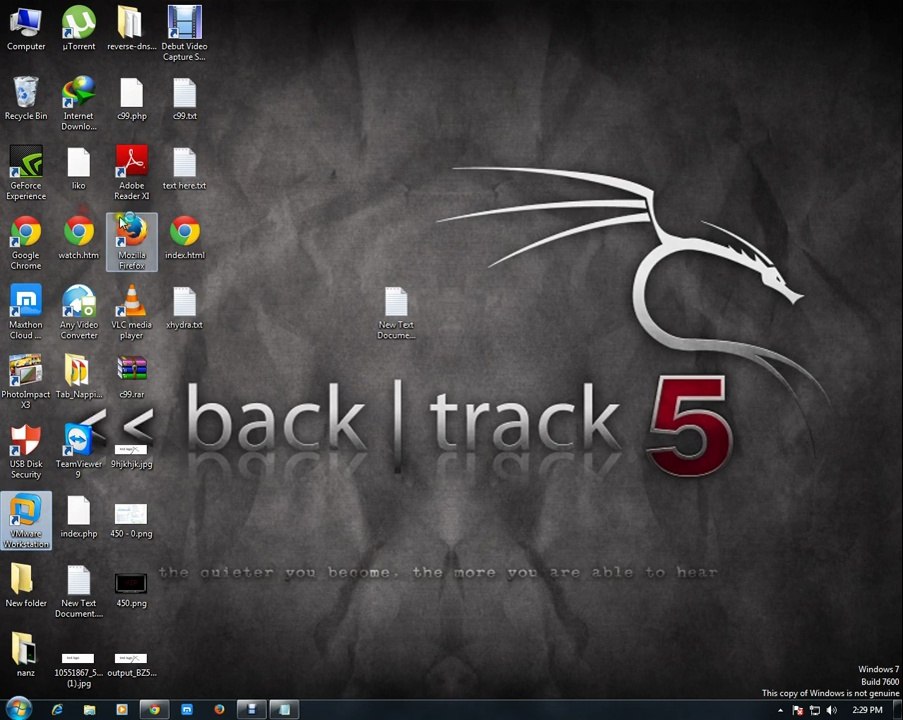Select the c99.rar archive
903x720 pixels.
pos(131,377)
